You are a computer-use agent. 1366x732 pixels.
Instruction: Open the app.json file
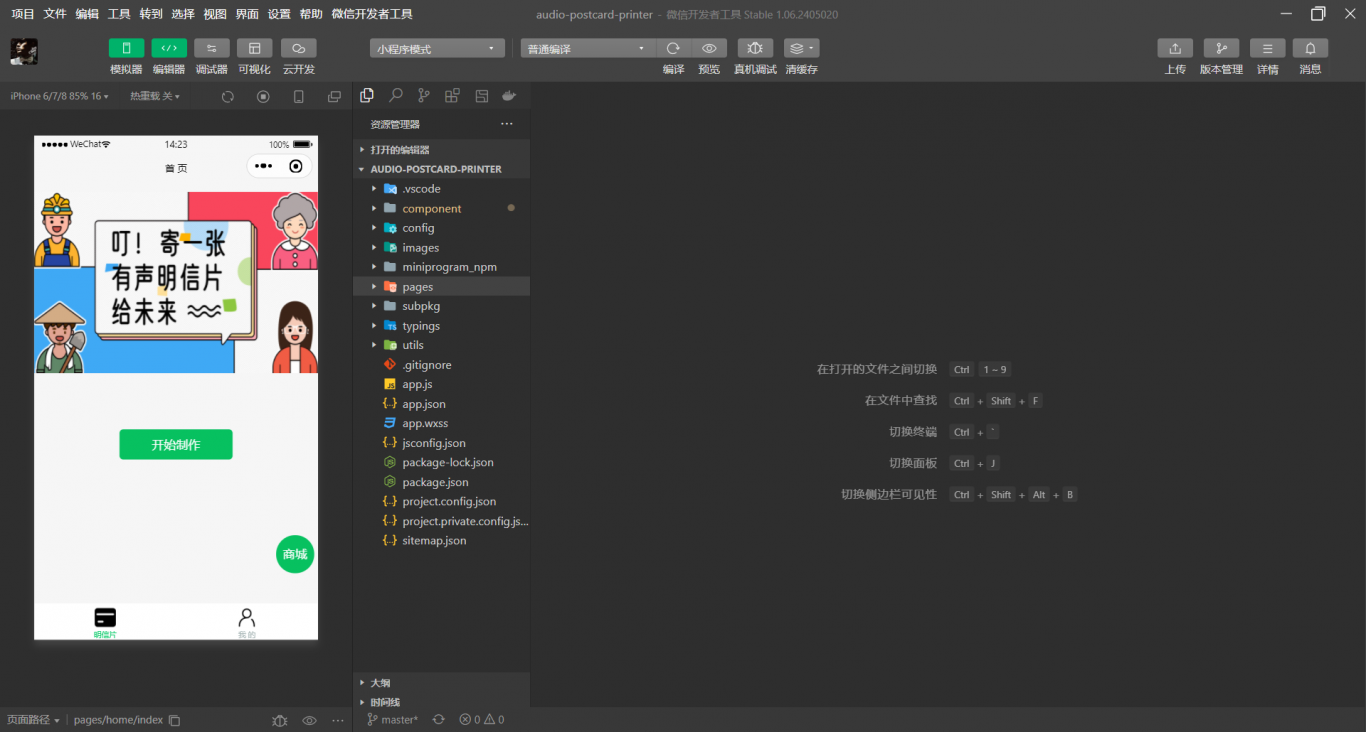(441, 404)
